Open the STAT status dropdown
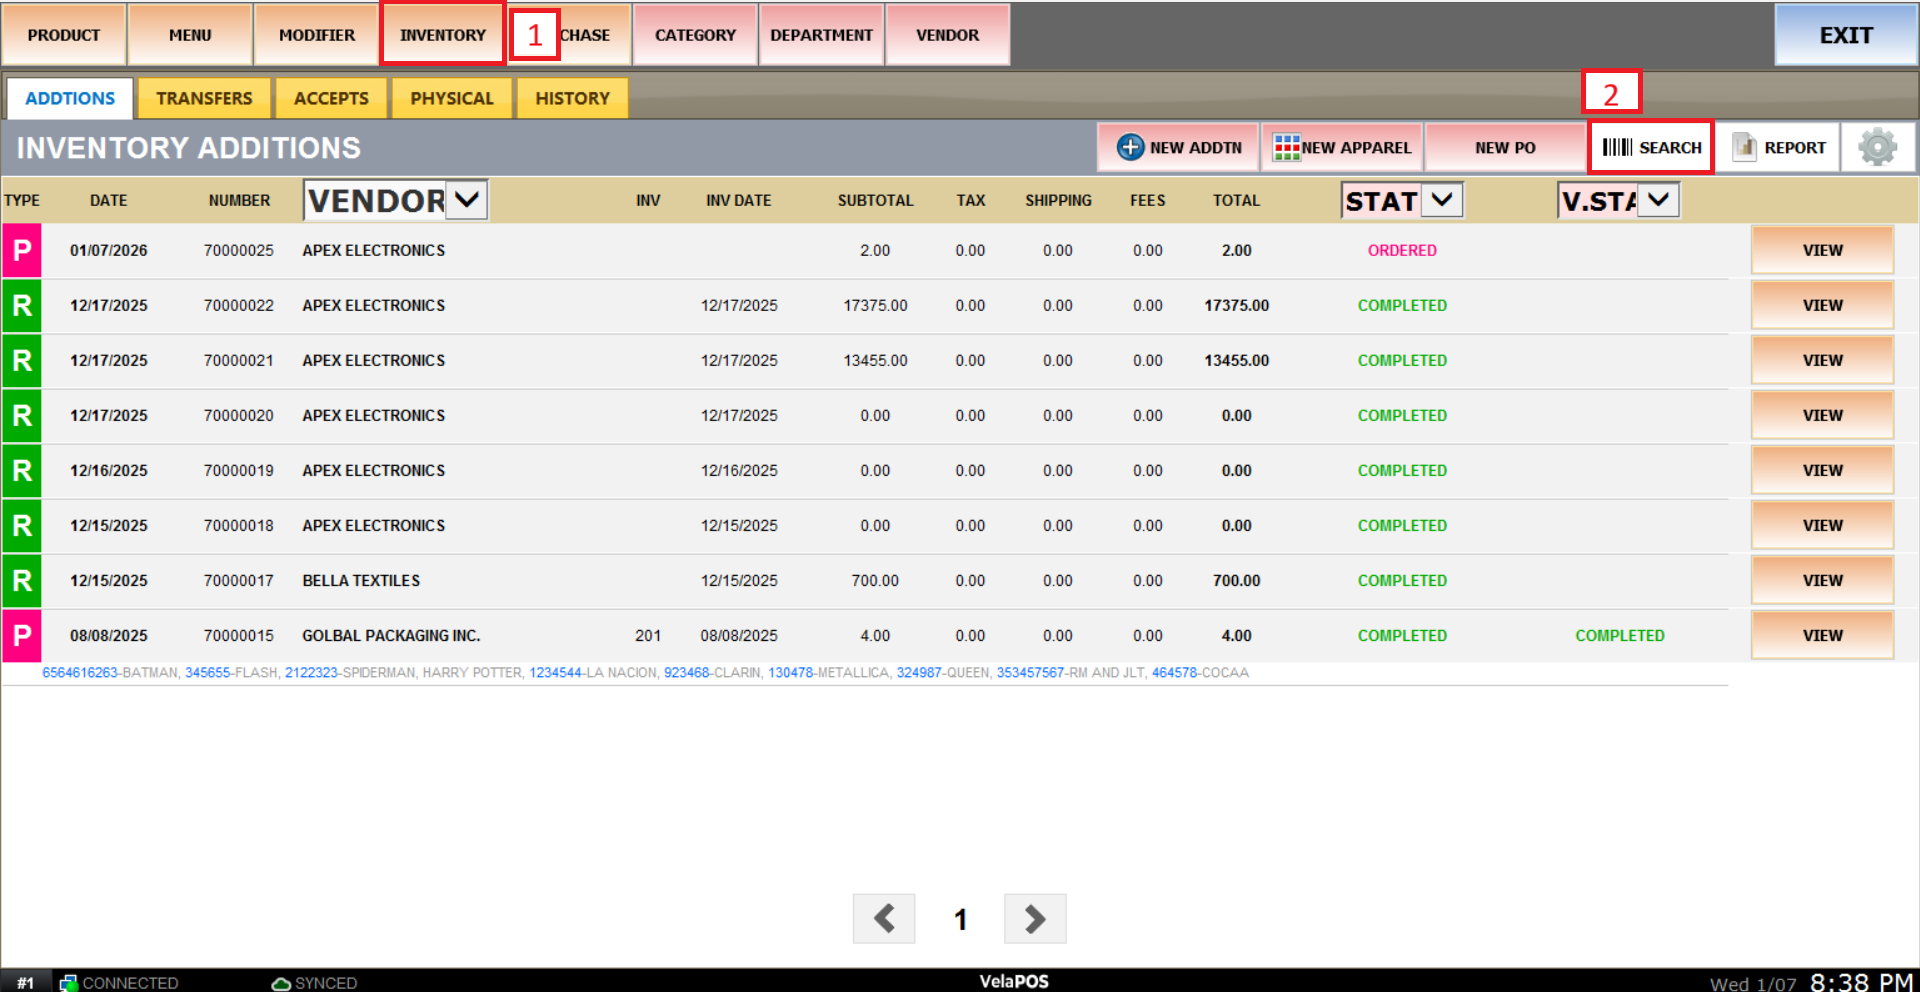 tap(1441, 200)
